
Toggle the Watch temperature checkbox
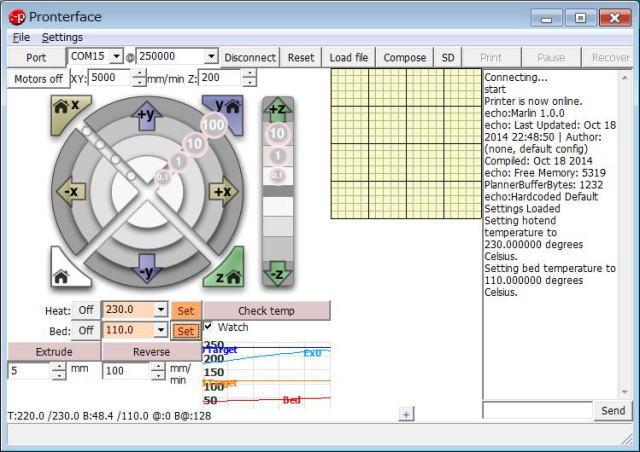[x=208, y=326]
